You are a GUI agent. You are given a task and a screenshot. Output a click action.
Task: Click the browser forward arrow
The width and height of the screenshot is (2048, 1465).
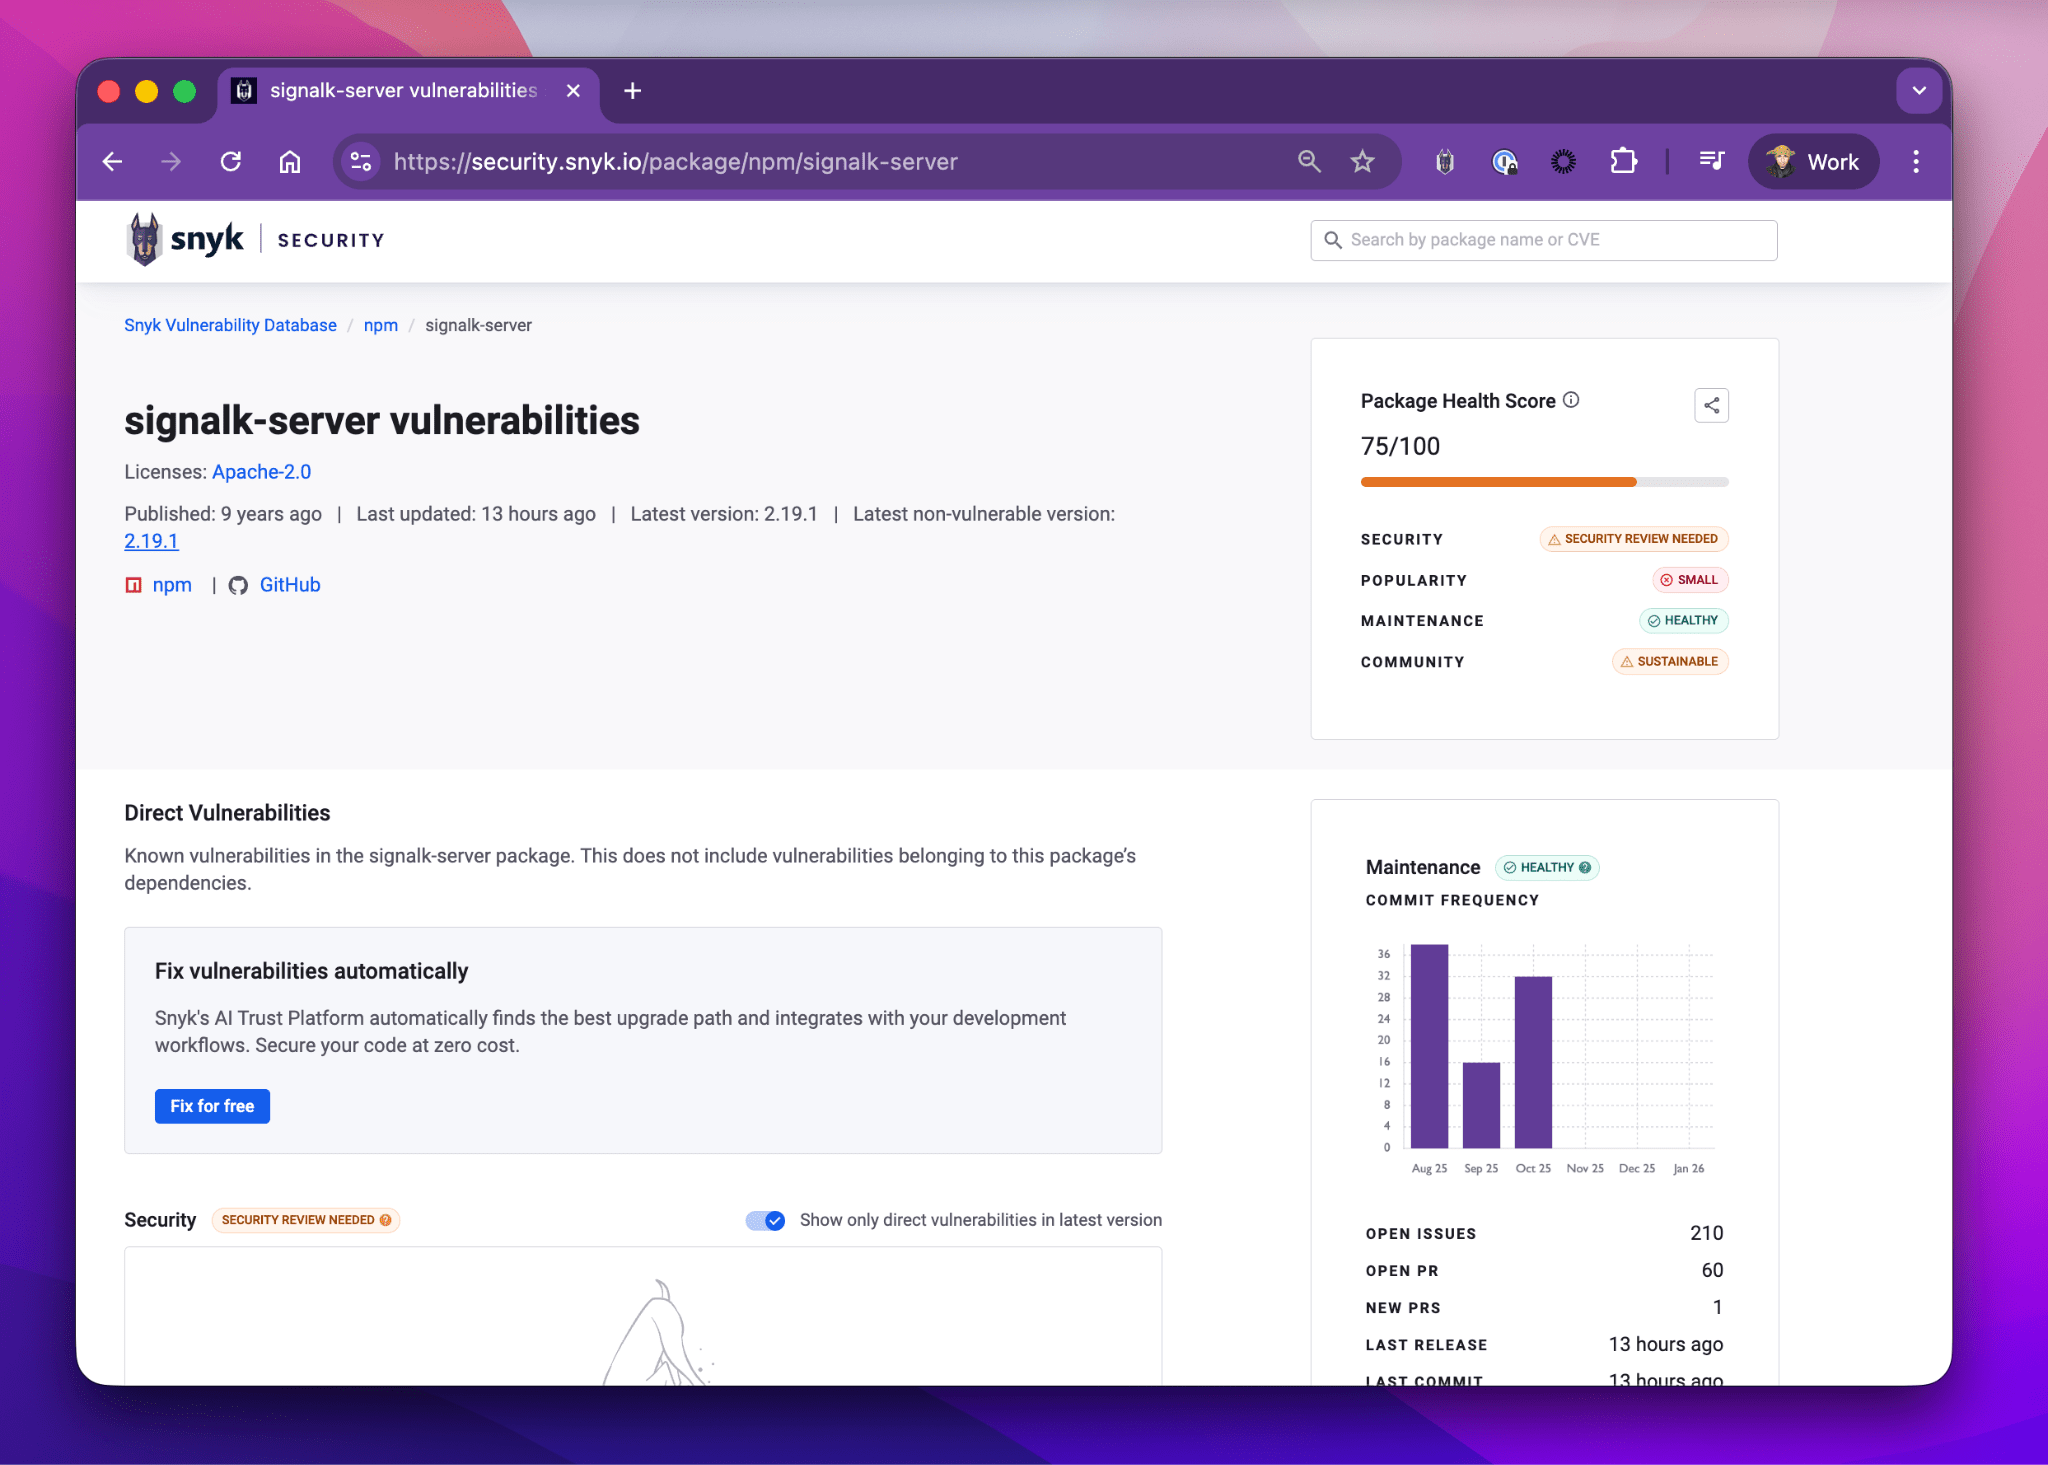171,162
